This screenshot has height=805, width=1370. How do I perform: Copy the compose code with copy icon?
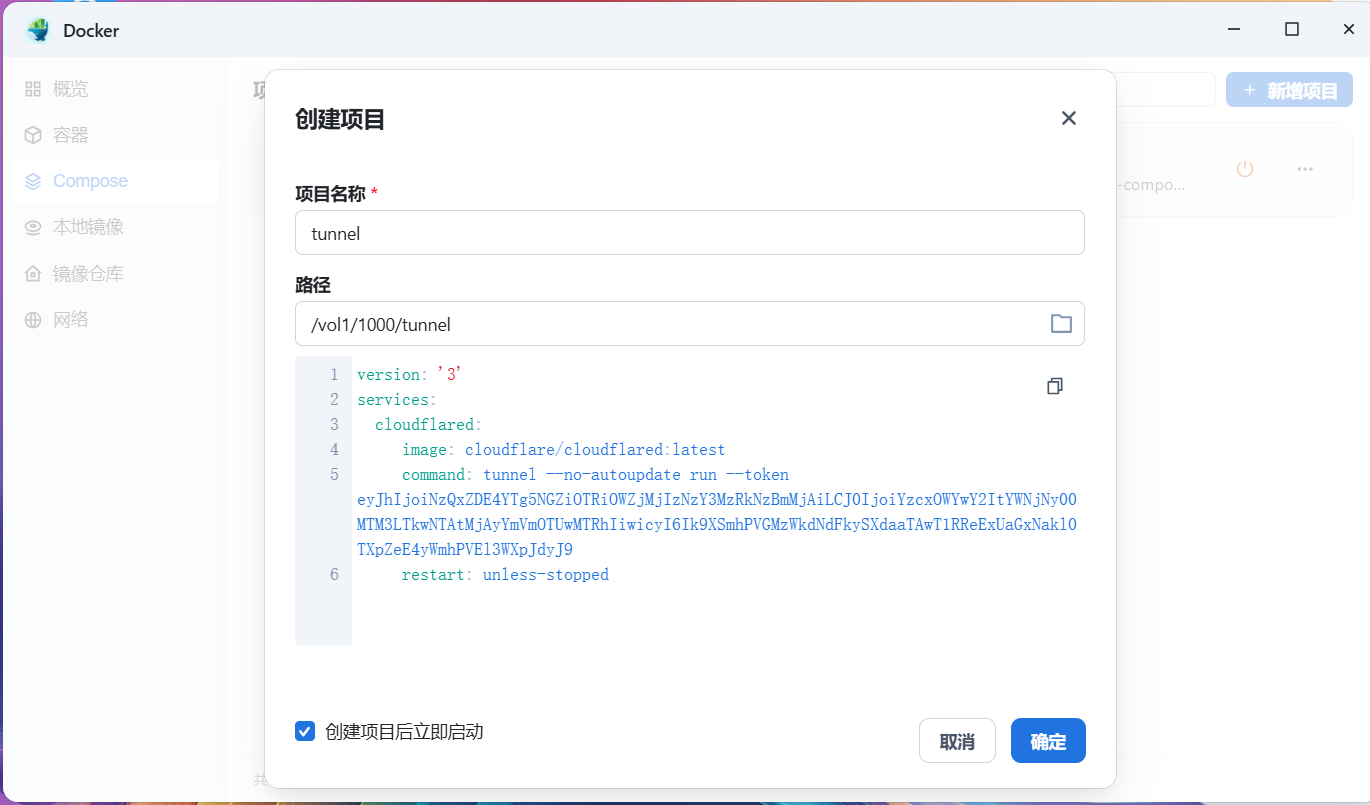1054,386
